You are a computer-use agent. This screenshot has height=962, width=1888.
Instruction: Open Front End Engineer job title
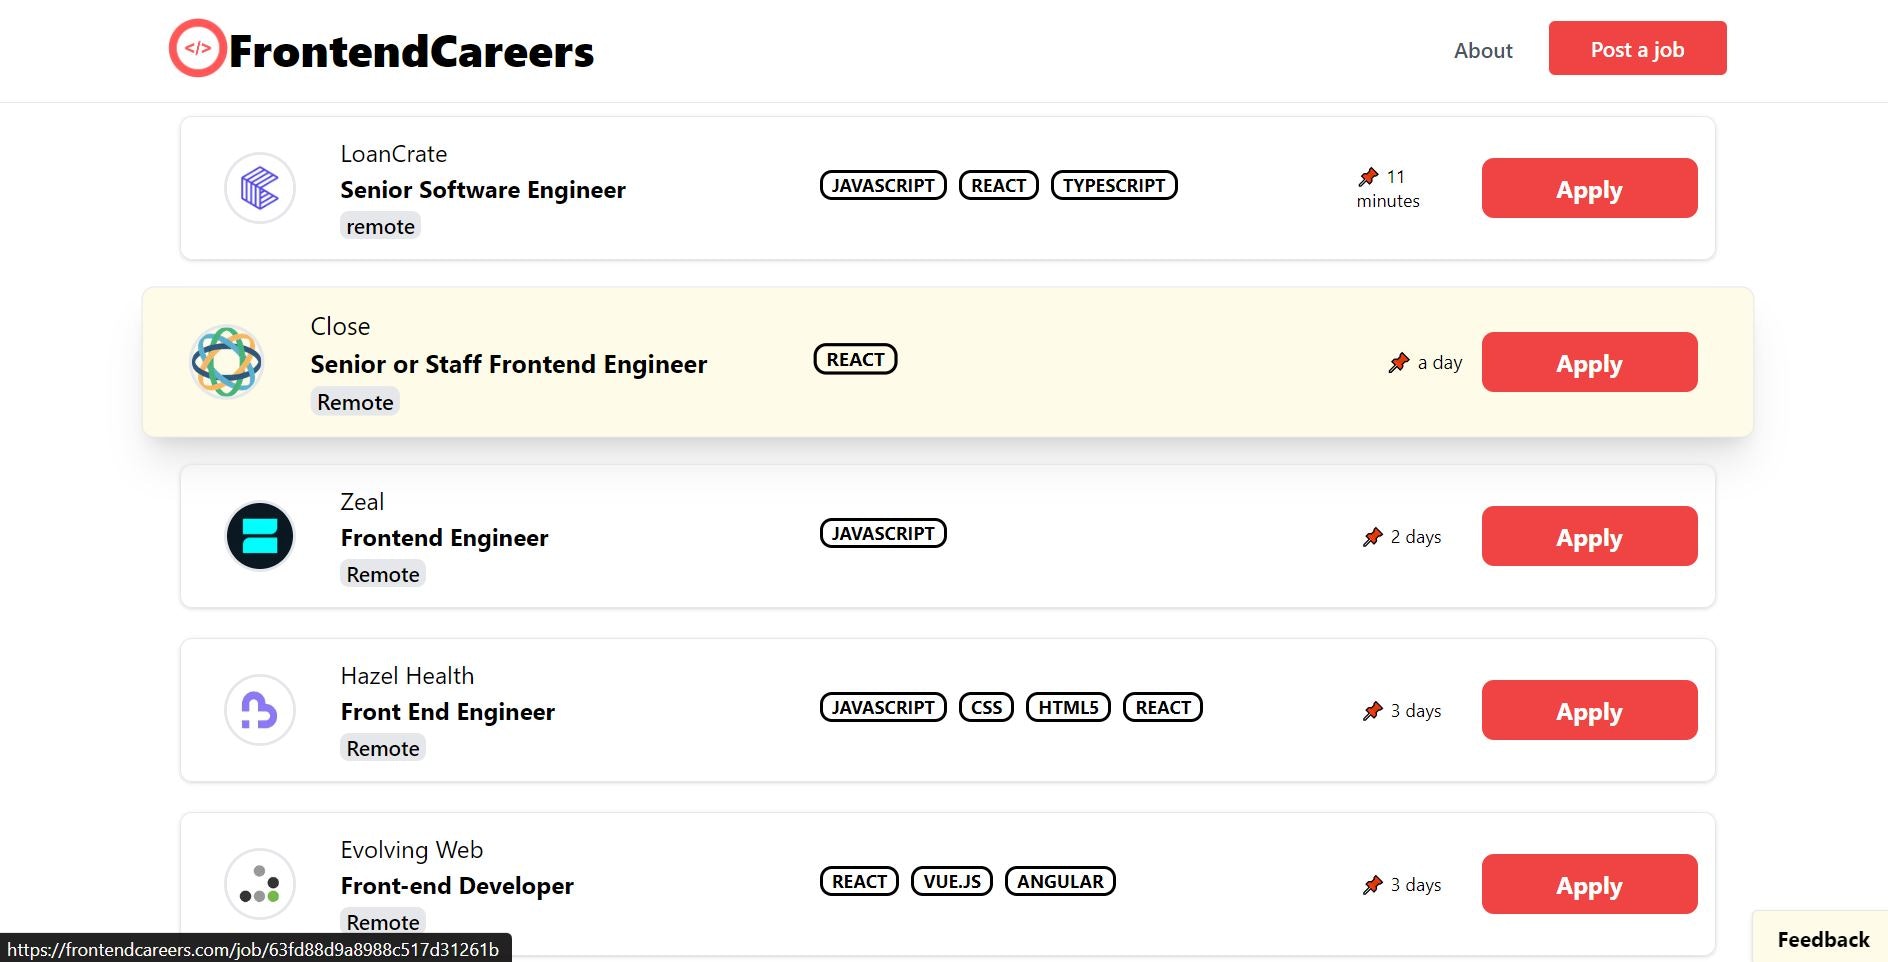click(448, 712)
